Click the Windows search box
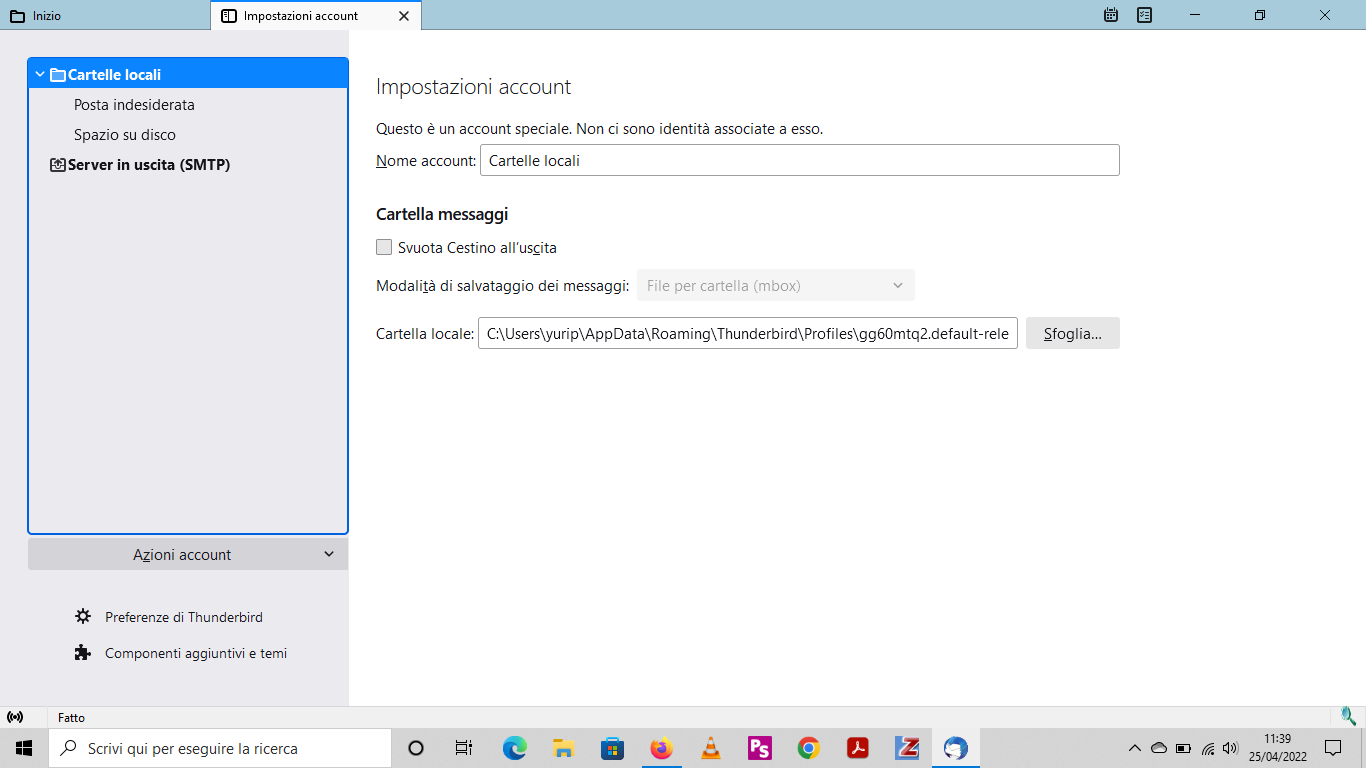The width and height of the screenshot is (1366, 768). [x=220, y=748]
